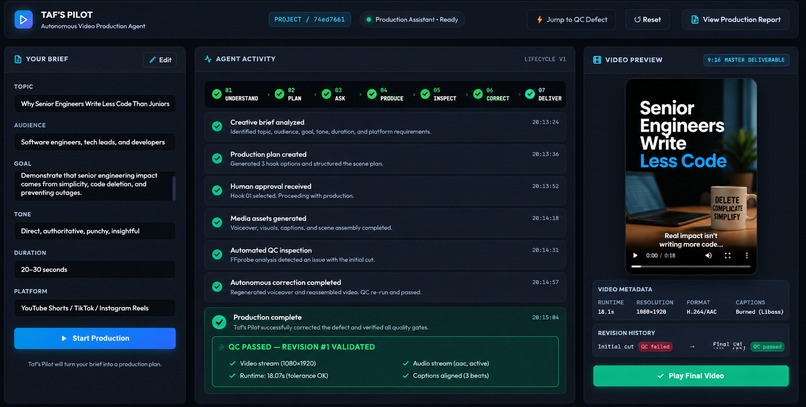Click the QC Passed banner icon
806x407 pixels.
pos(222,347)
